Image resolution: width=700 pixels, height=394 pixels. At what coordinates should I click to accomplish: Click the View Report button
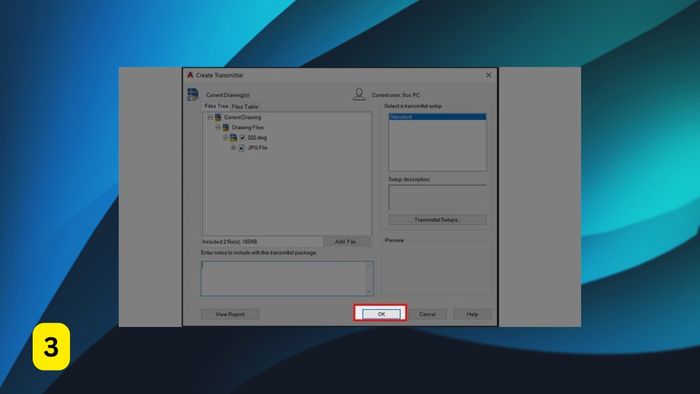[230, 314]
